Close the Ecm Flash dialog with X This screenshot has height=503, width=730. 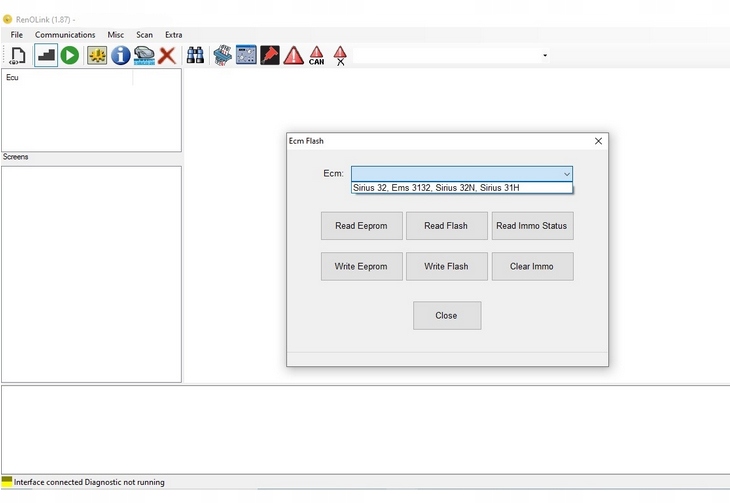(x=598, y=141)
